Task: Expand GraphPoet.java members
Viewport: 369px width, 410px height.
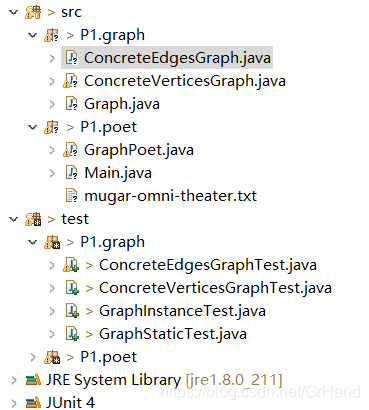Action: tap(52, 150)
